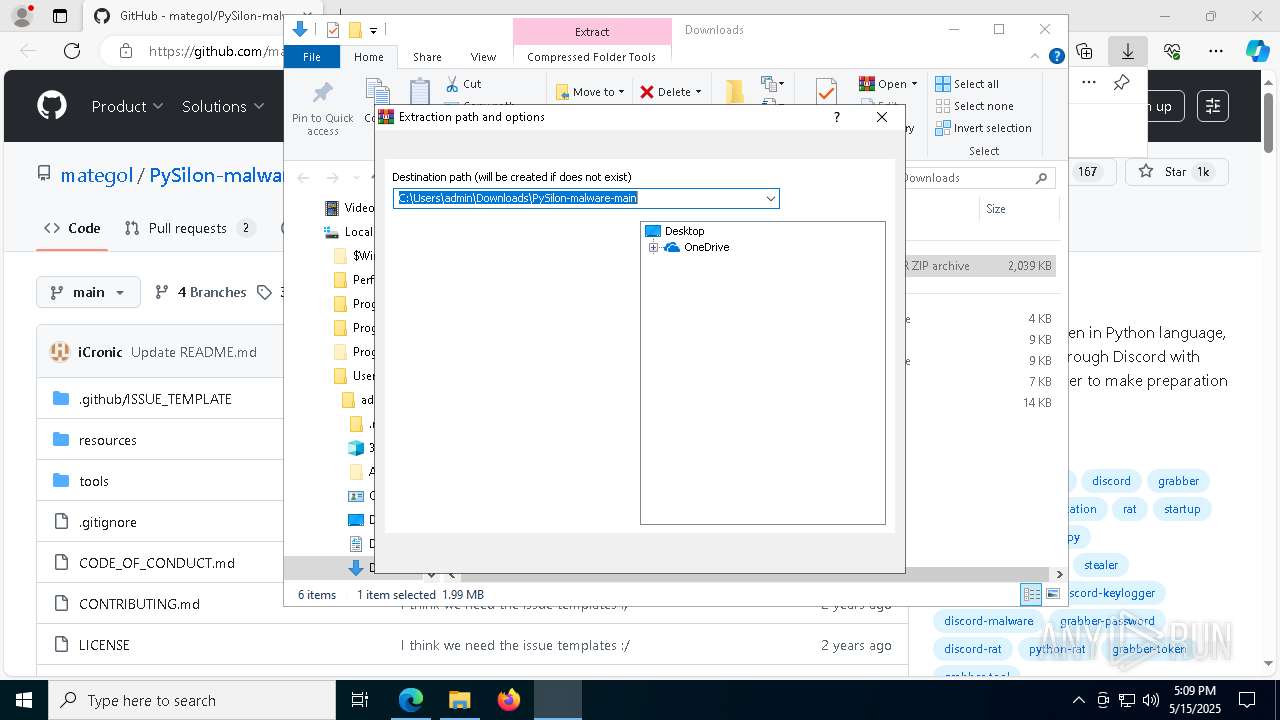The width and height of the screenshot is (1280, 720).
Task: Open Compressed Folder Tools tab
Action: (591, 57)
